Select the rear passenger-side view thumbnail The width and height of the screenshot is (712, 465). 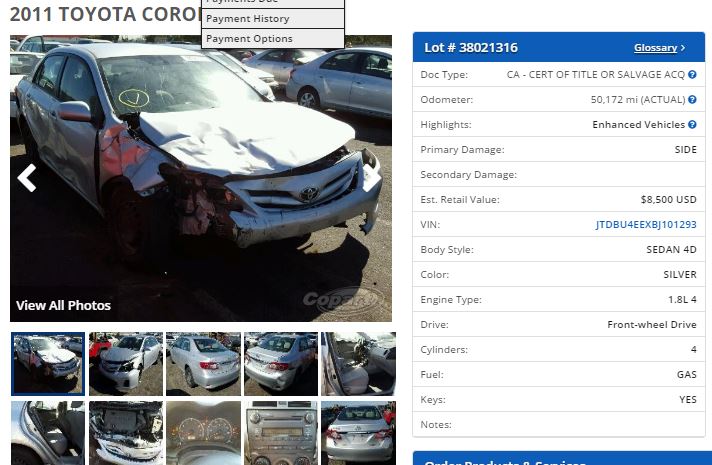click(x=281, y=364)
